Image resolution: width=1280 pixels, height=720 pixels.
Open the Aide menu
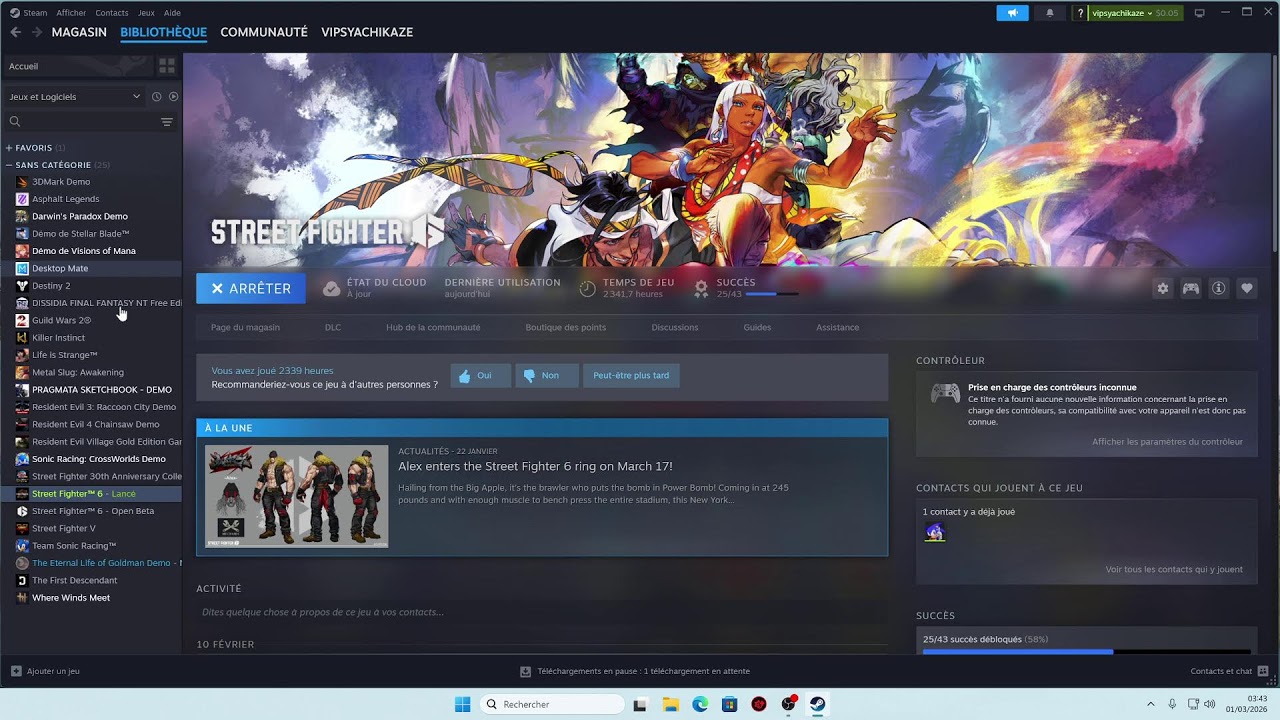(x=172, y=13)
